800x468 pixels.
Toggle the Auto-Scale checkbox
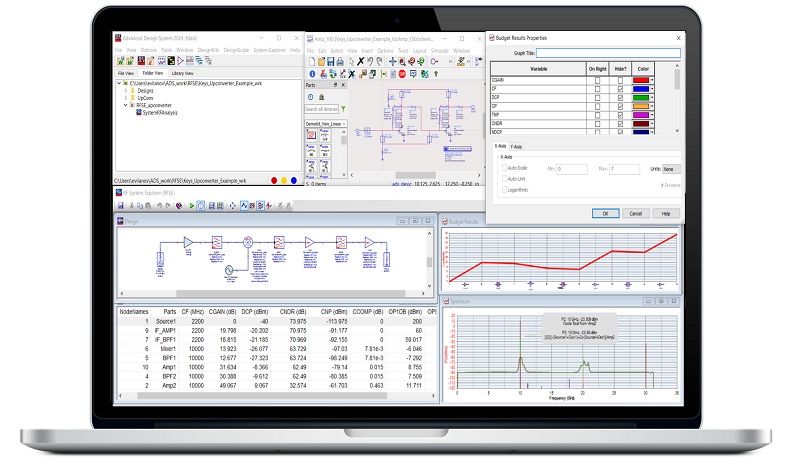tap(504, 167)
